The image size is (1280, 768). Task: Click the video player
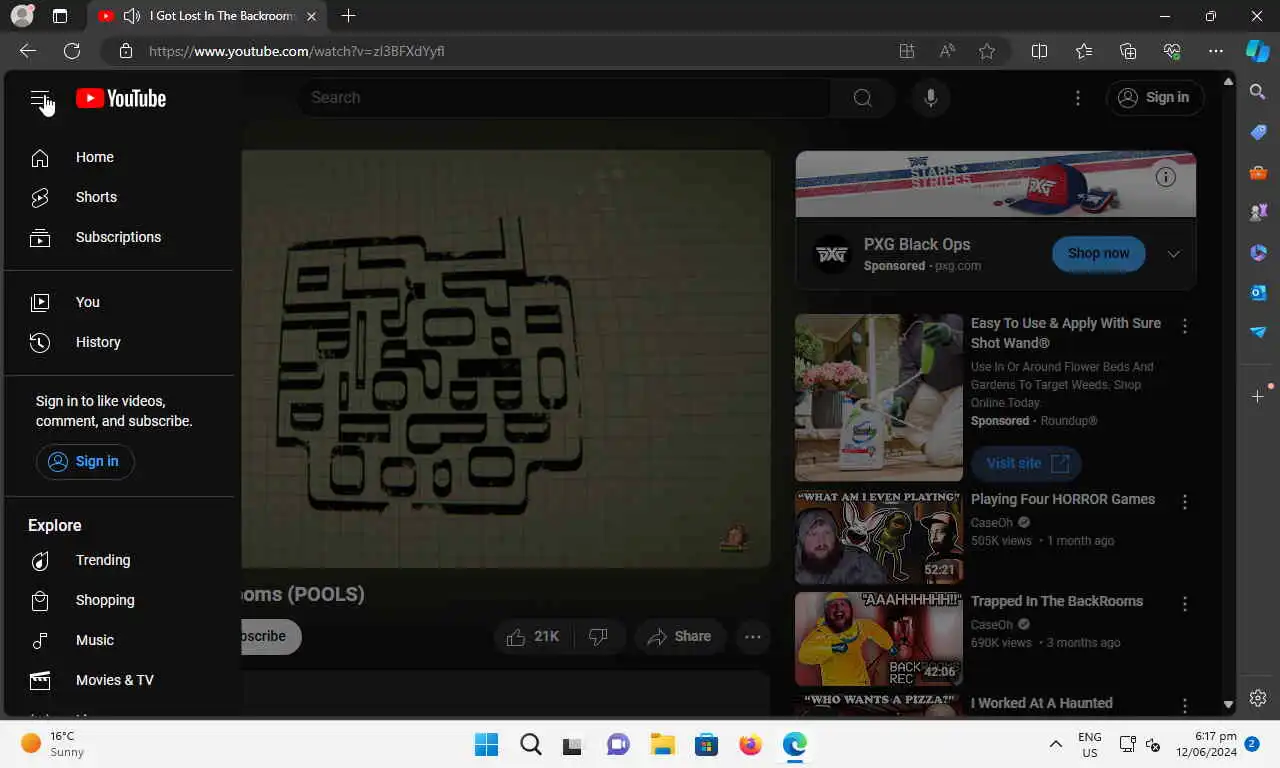[x=506, y=359]
